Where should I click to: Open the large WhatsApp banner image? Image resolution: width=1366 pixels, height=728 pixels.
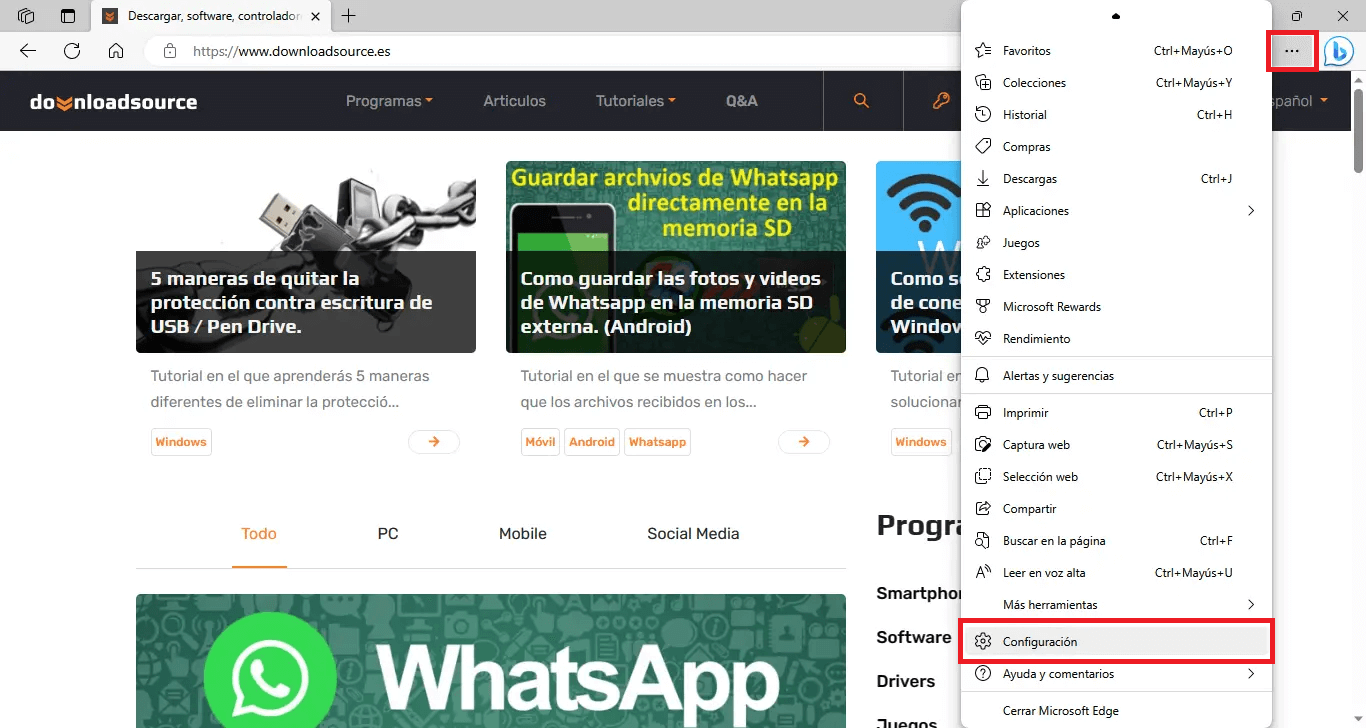(491, 661)
